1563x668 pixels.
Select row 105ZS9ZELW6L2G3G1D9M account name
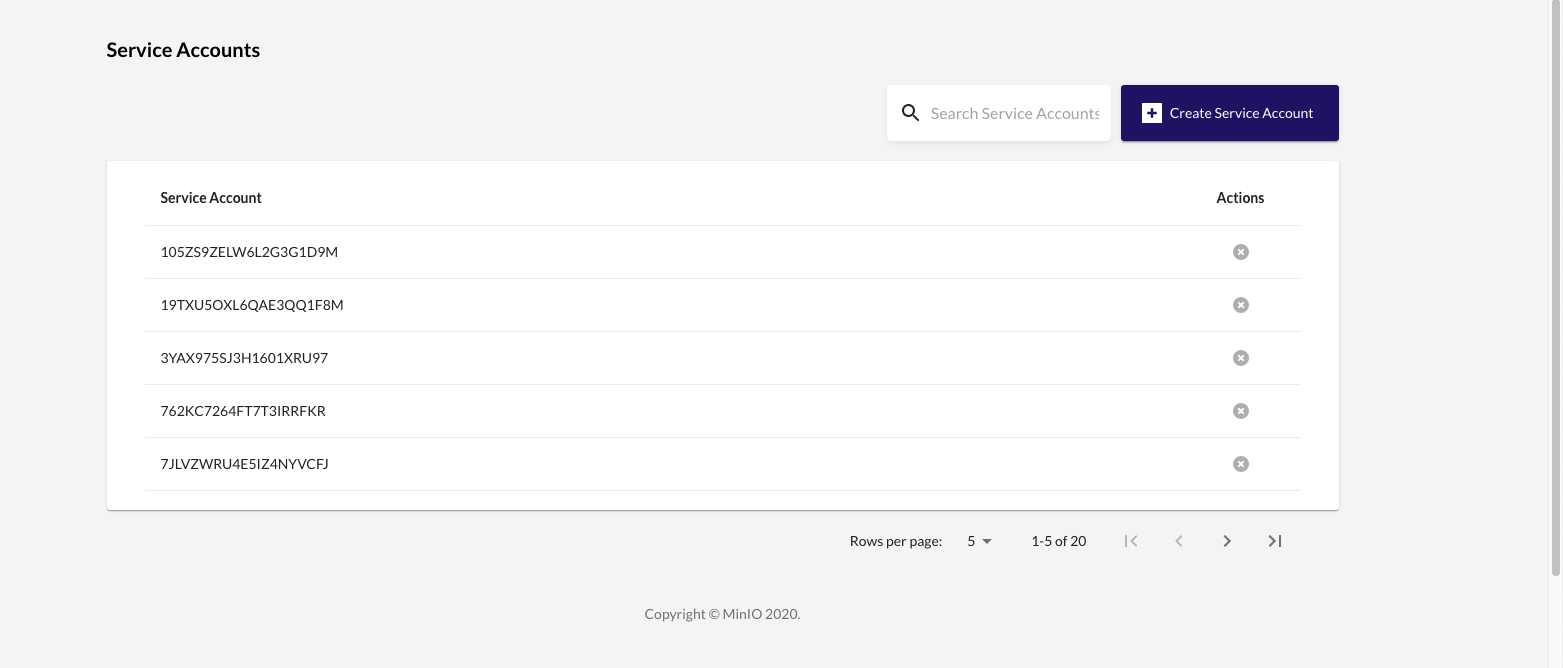click(249, 252)
